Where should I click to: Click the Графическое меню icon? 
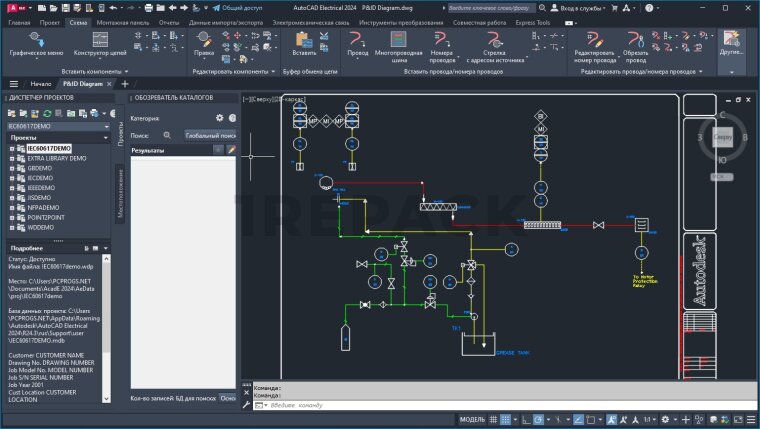(36, 39)
